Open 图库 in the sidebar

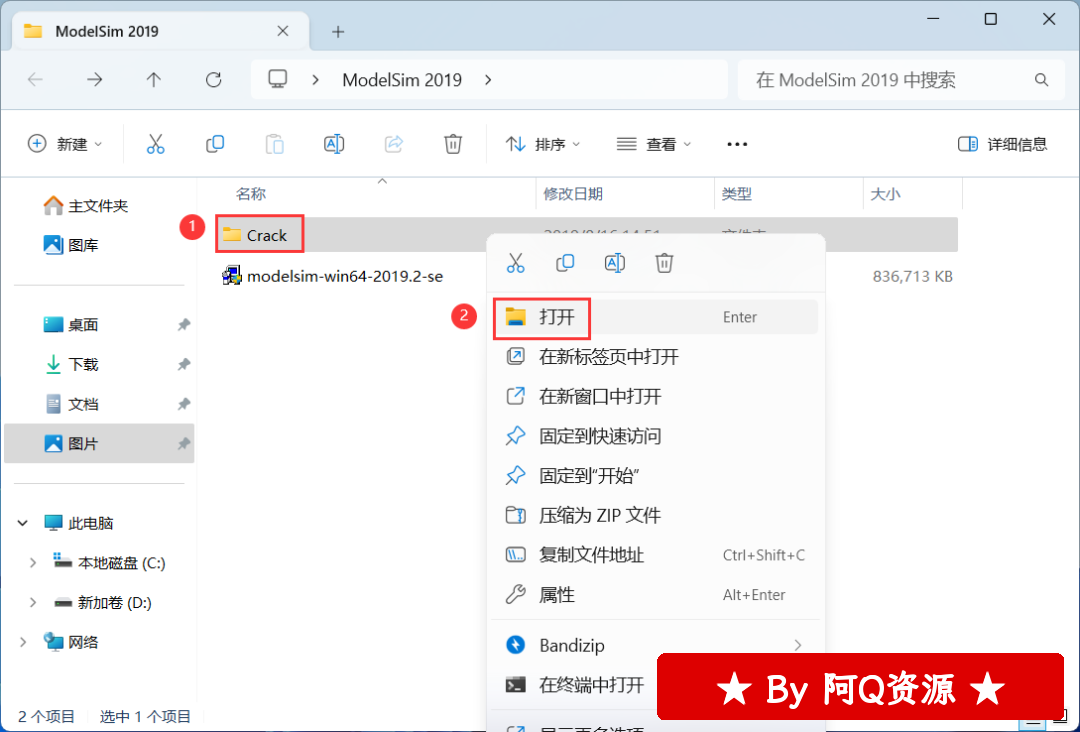[71, 245]
